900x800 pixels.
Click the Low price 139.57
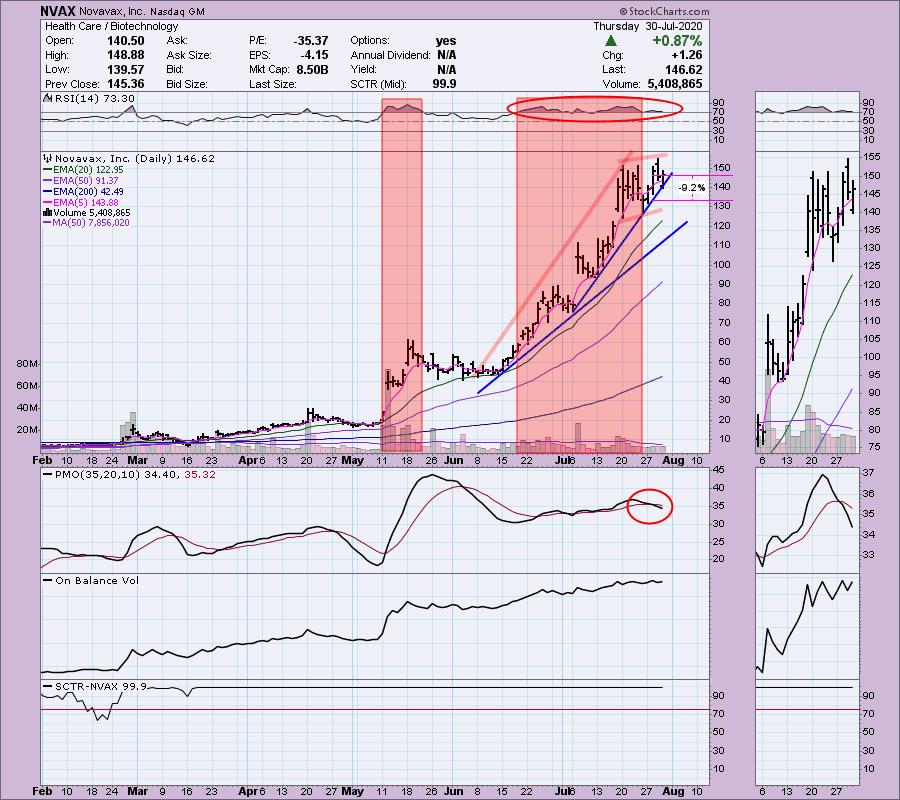[x=126, y=69]
